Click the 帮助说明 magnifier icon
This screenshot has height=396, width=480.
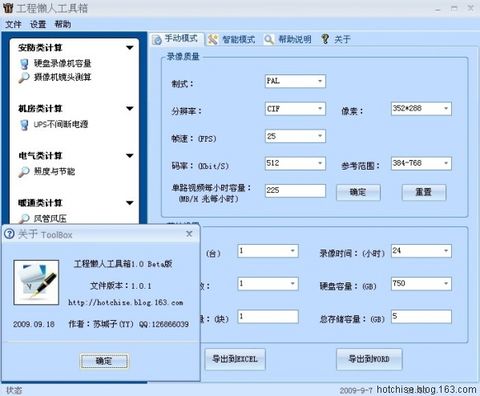pyautogui.click(x=269, y=39)
